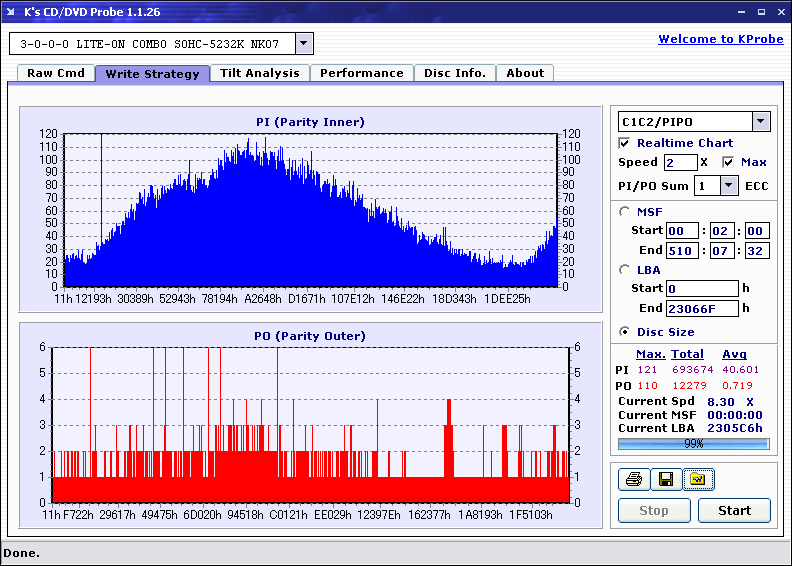Switch to the Tilt Analysis tab
The height and width of the screenshot is (566, 792).
tap(259, 73)
